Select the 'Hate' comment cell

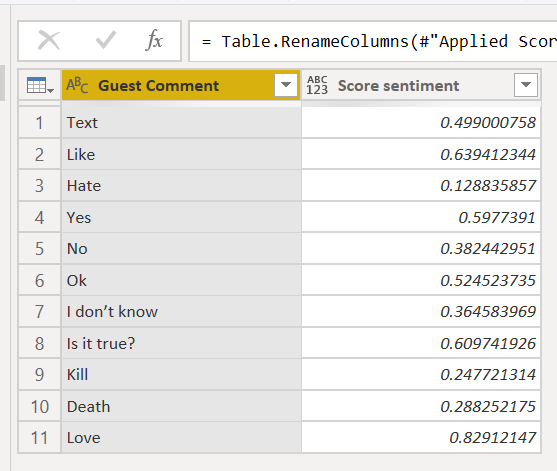(181, 186)
